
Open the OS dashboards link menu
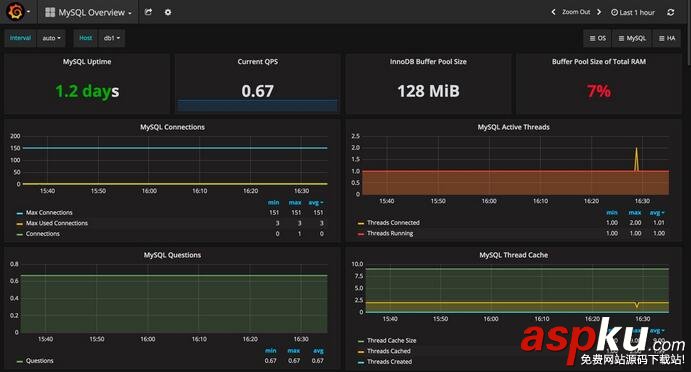(x=598, y=38)
